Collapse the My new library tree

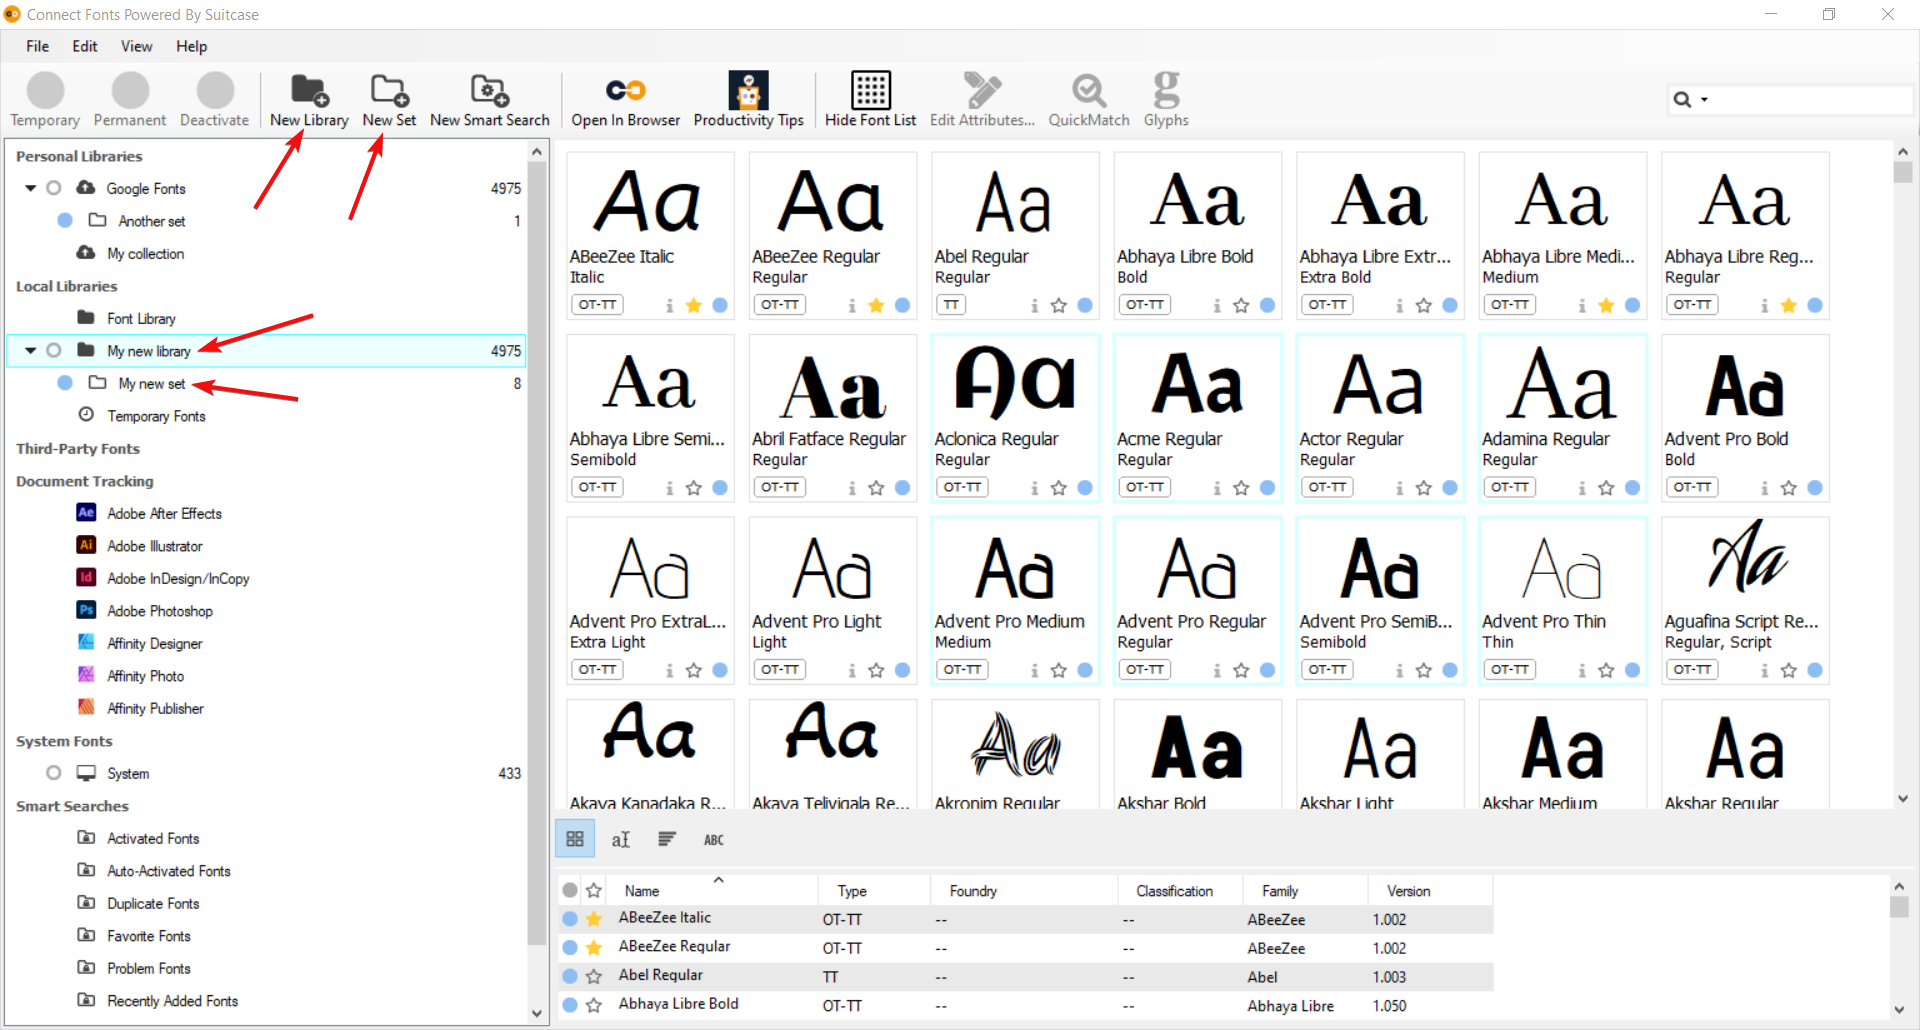coord(31,350)
